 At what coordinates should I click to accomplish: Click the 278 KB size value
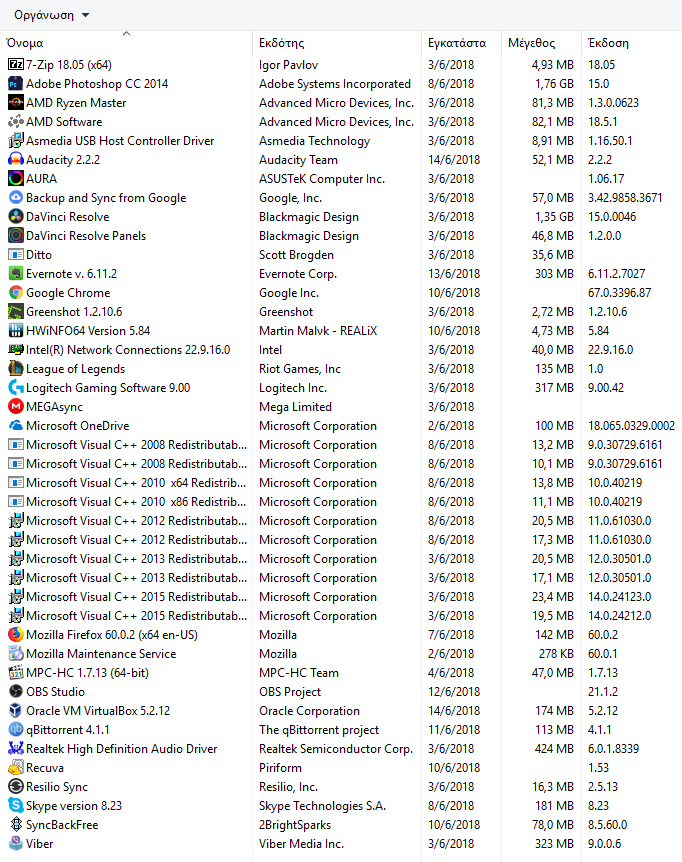click(556, 654)
